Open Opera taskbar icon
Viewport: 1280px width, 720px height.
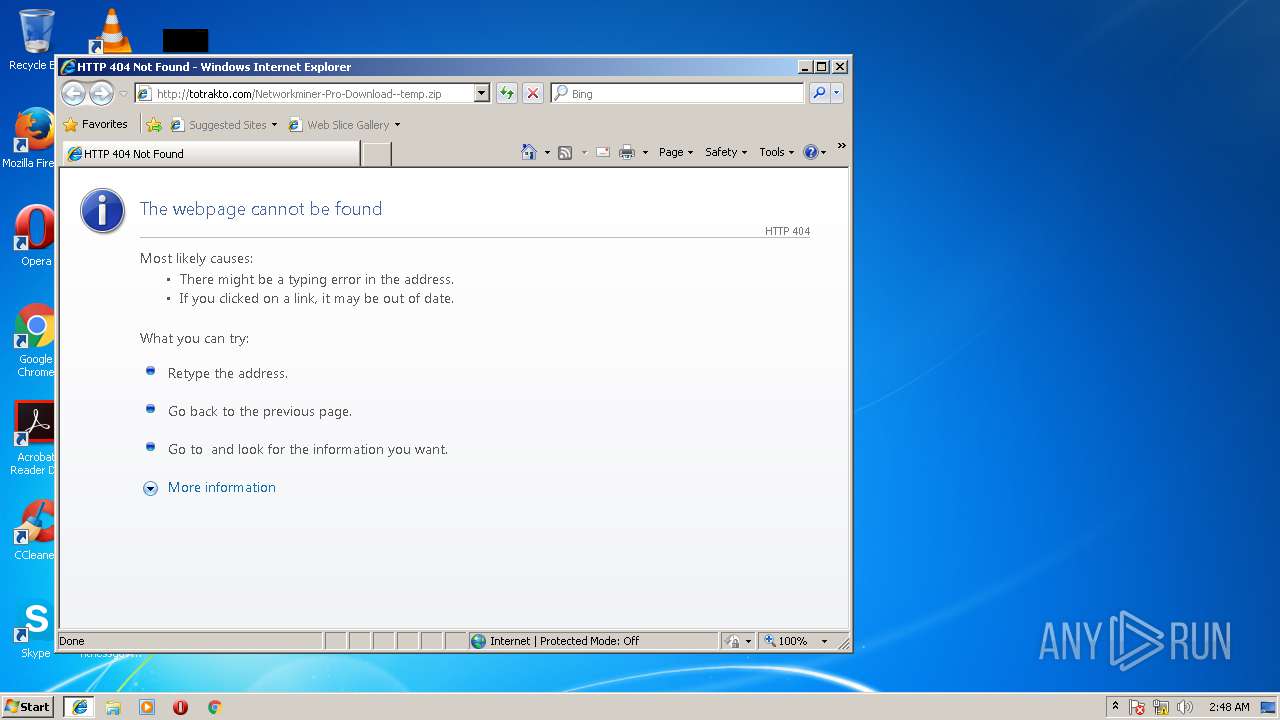click(x=180, y=707)
